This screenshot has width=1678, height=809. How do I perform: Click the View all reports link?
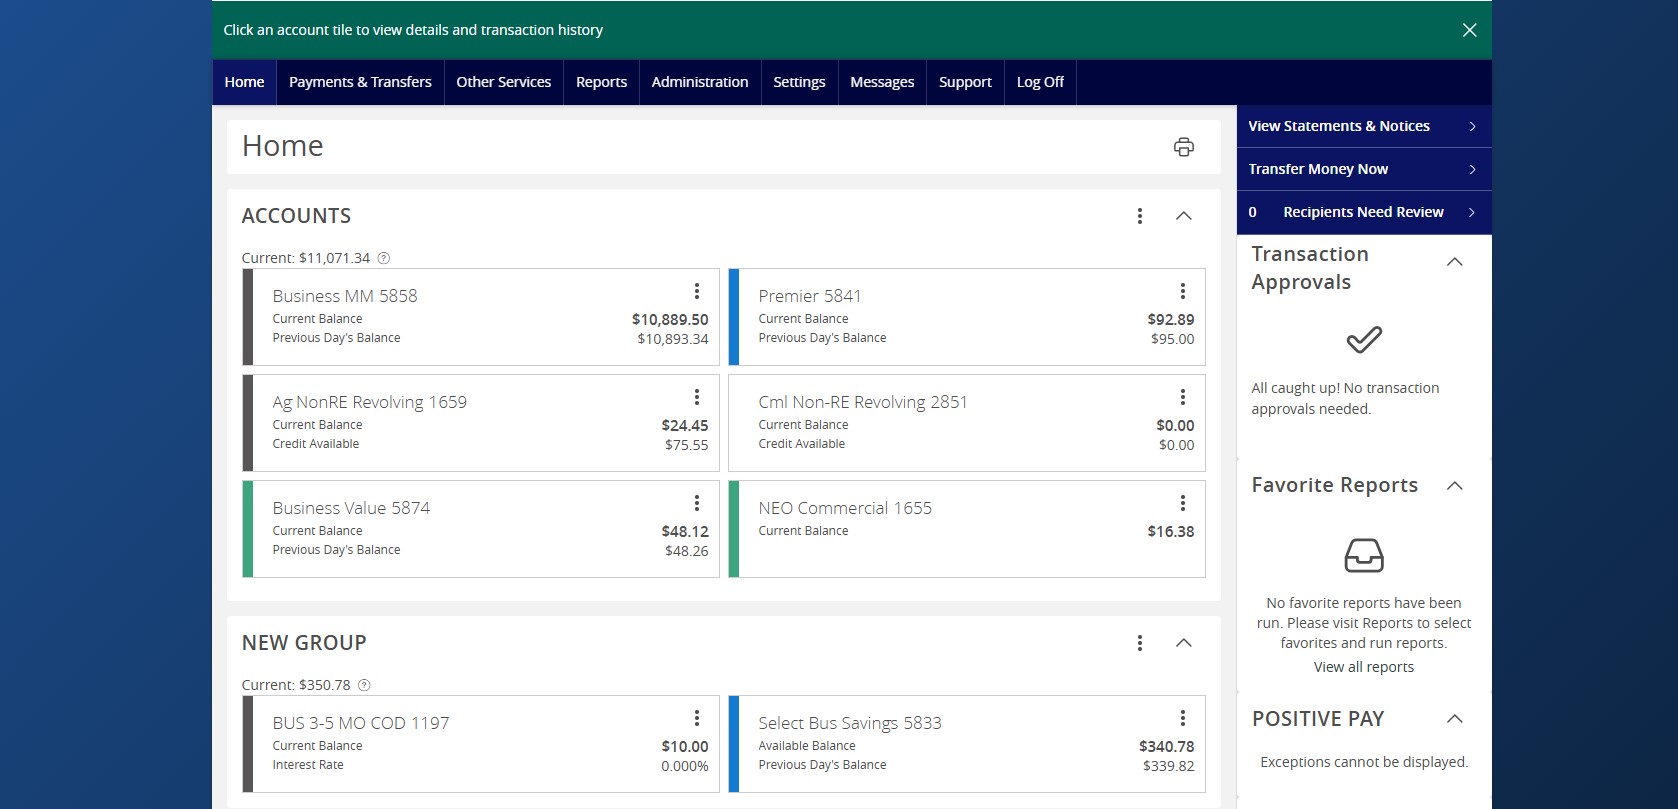(1364, 667)
